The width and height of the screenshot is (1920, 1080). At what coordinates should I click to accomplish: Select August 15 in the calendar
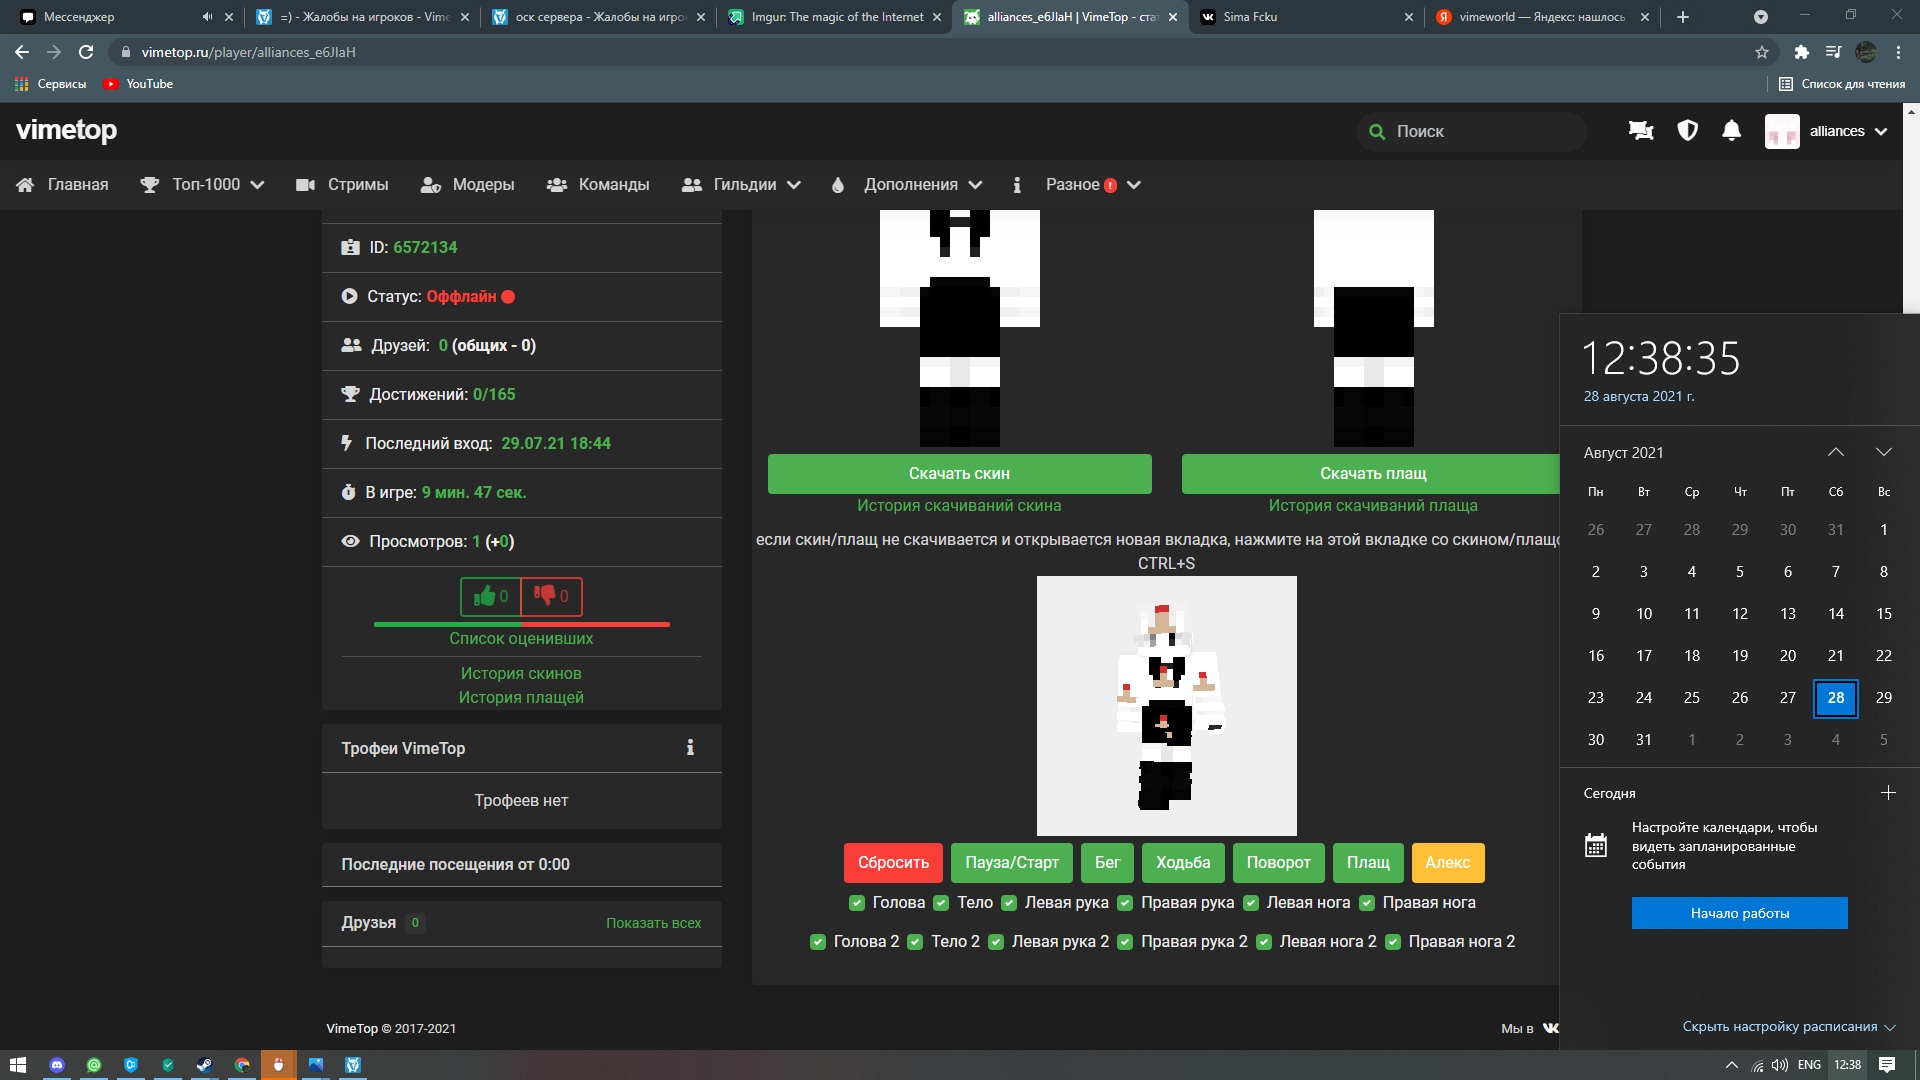(x=1883, y=614)
